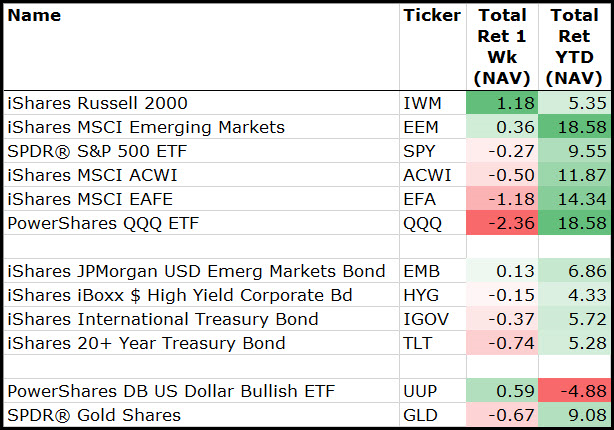This screenshot has height=430, width=614.
Task: Select the Total Ret YTD header
Action: click(x=575, y=46)
